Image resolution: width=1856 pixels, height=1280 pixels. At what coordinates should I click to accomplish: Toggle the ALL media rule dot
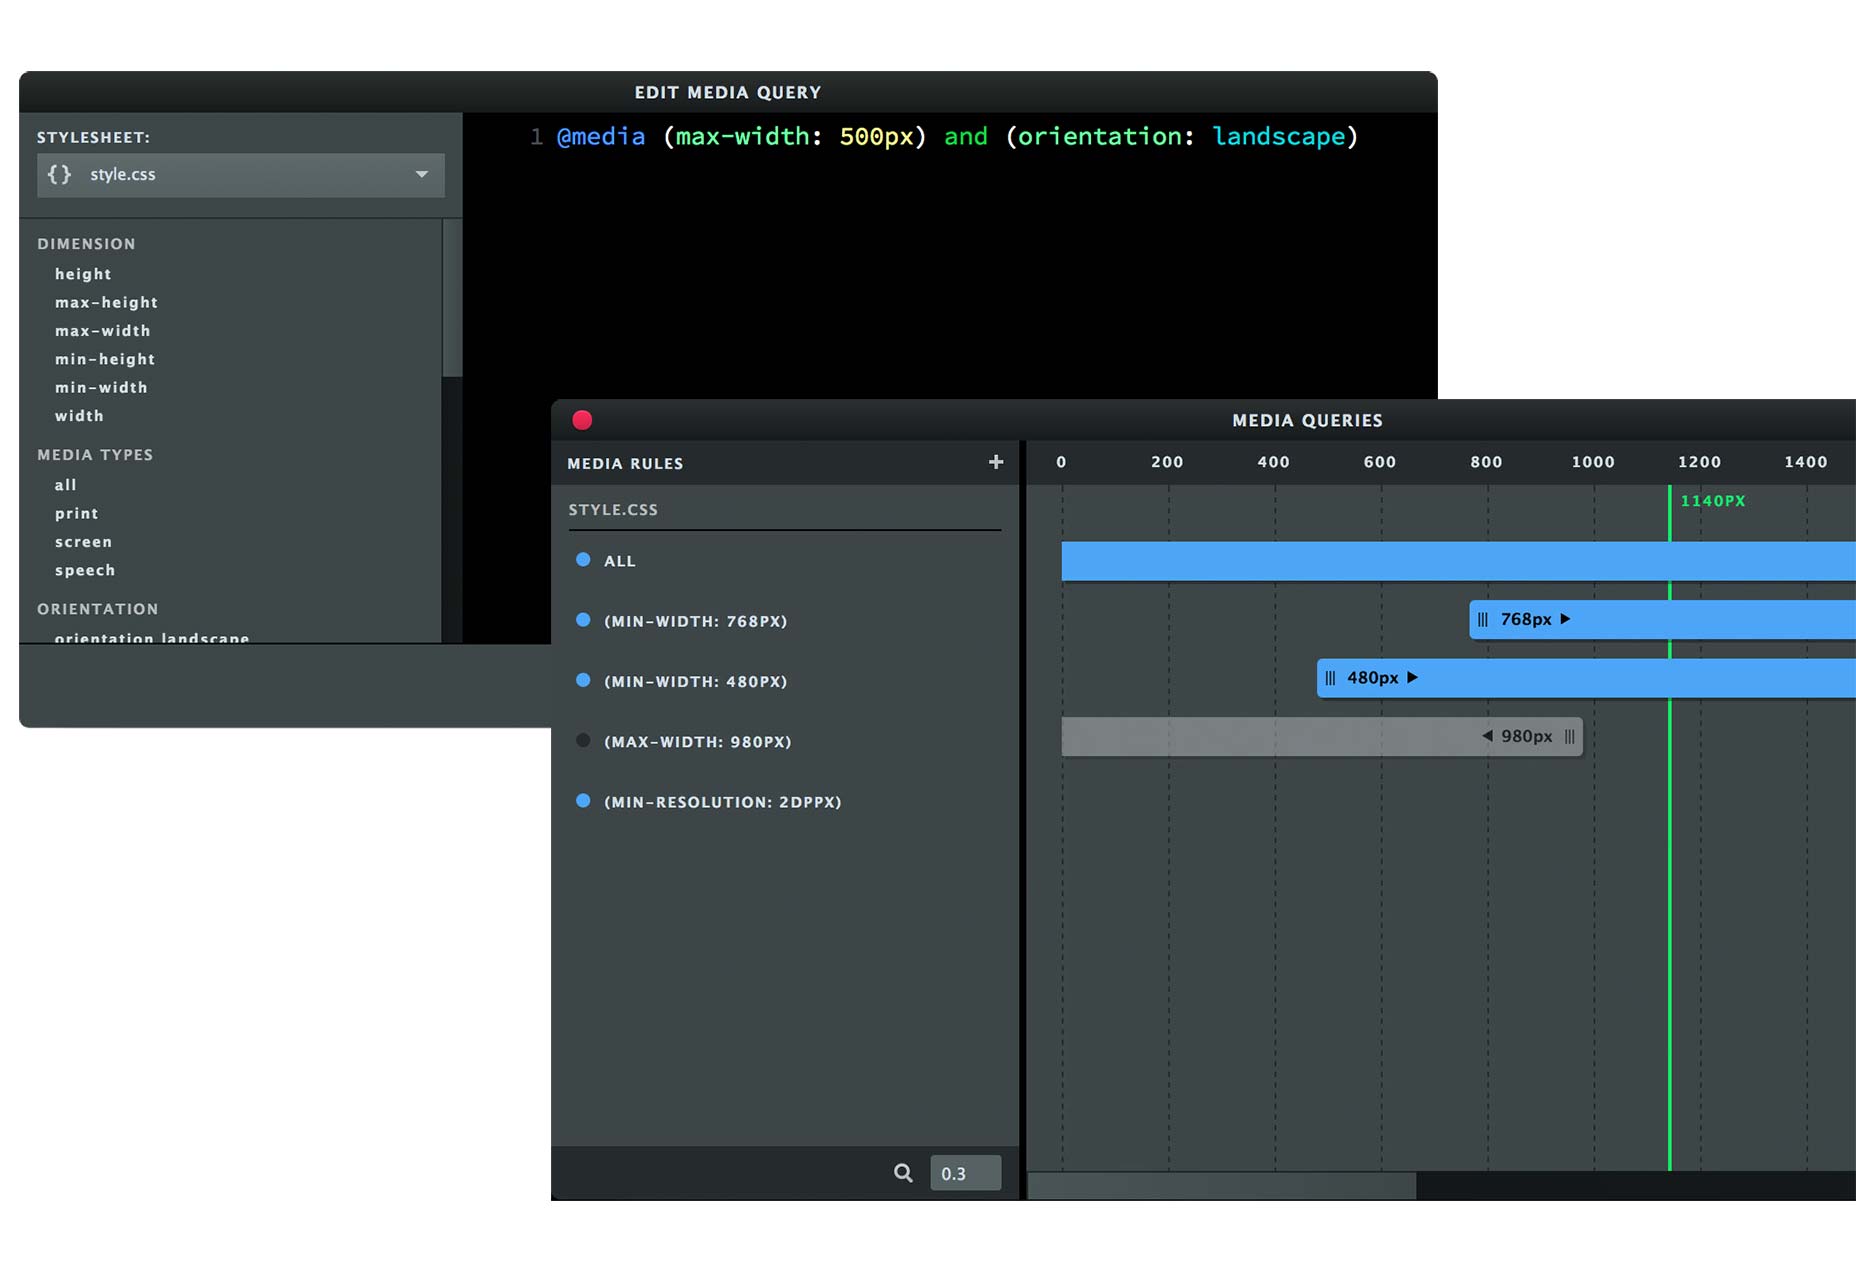(583, 560)
